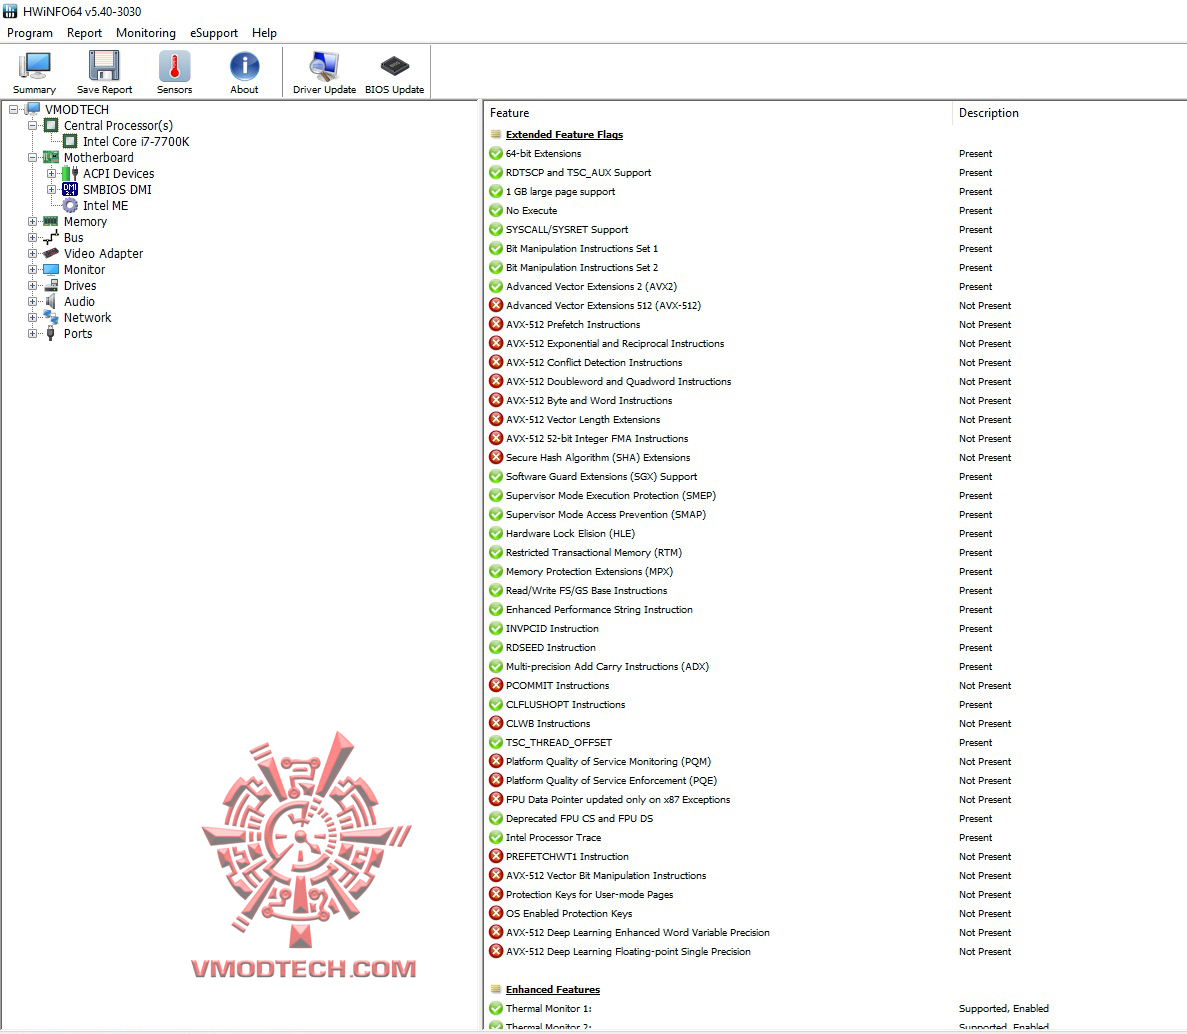Select the Intel Core i7-7700K label

[x=136, y=142]
